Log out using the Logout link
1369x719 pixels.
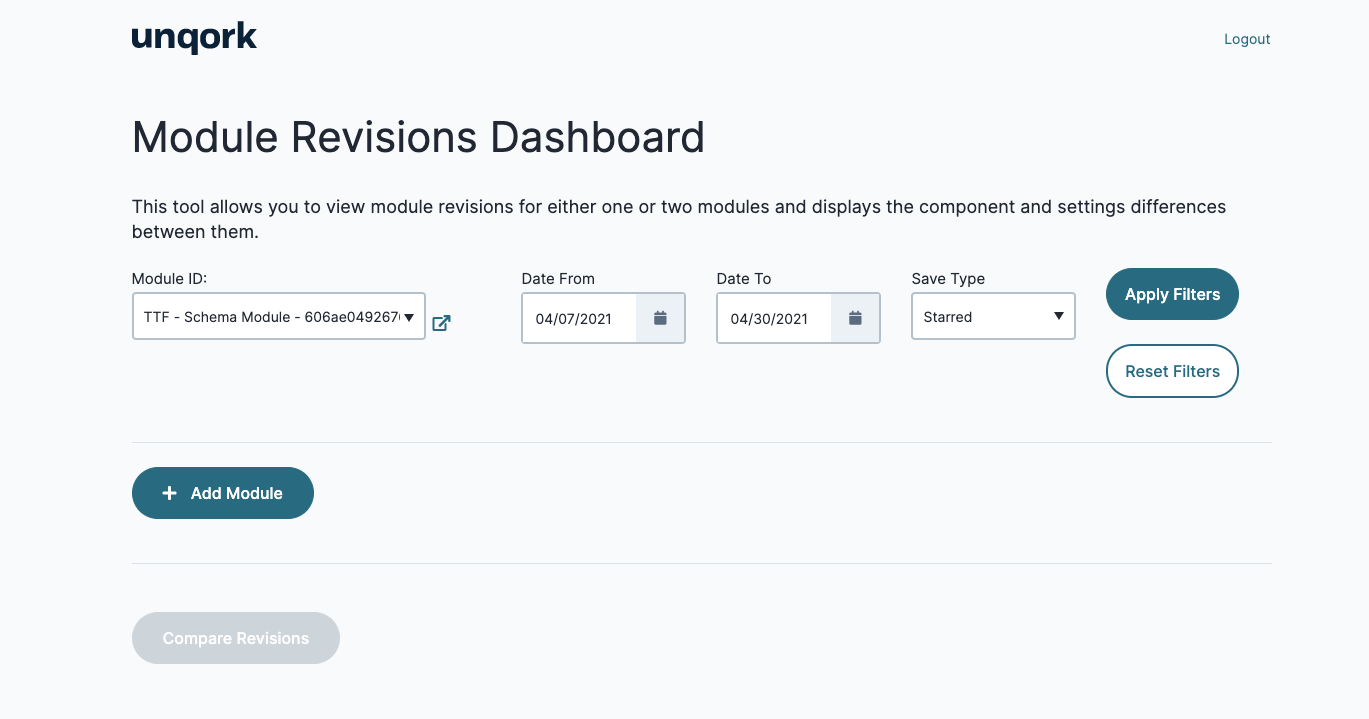tap(1247, 39)
